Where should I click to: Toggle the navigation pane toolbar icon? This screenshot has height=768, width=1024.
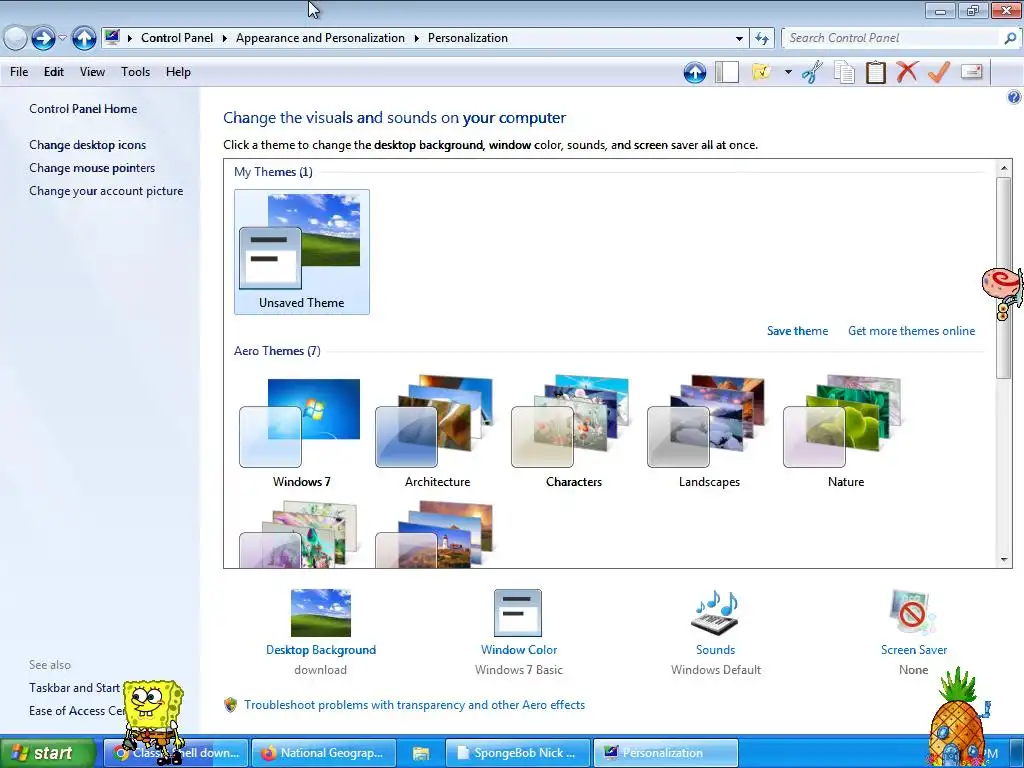click(726, 72)
